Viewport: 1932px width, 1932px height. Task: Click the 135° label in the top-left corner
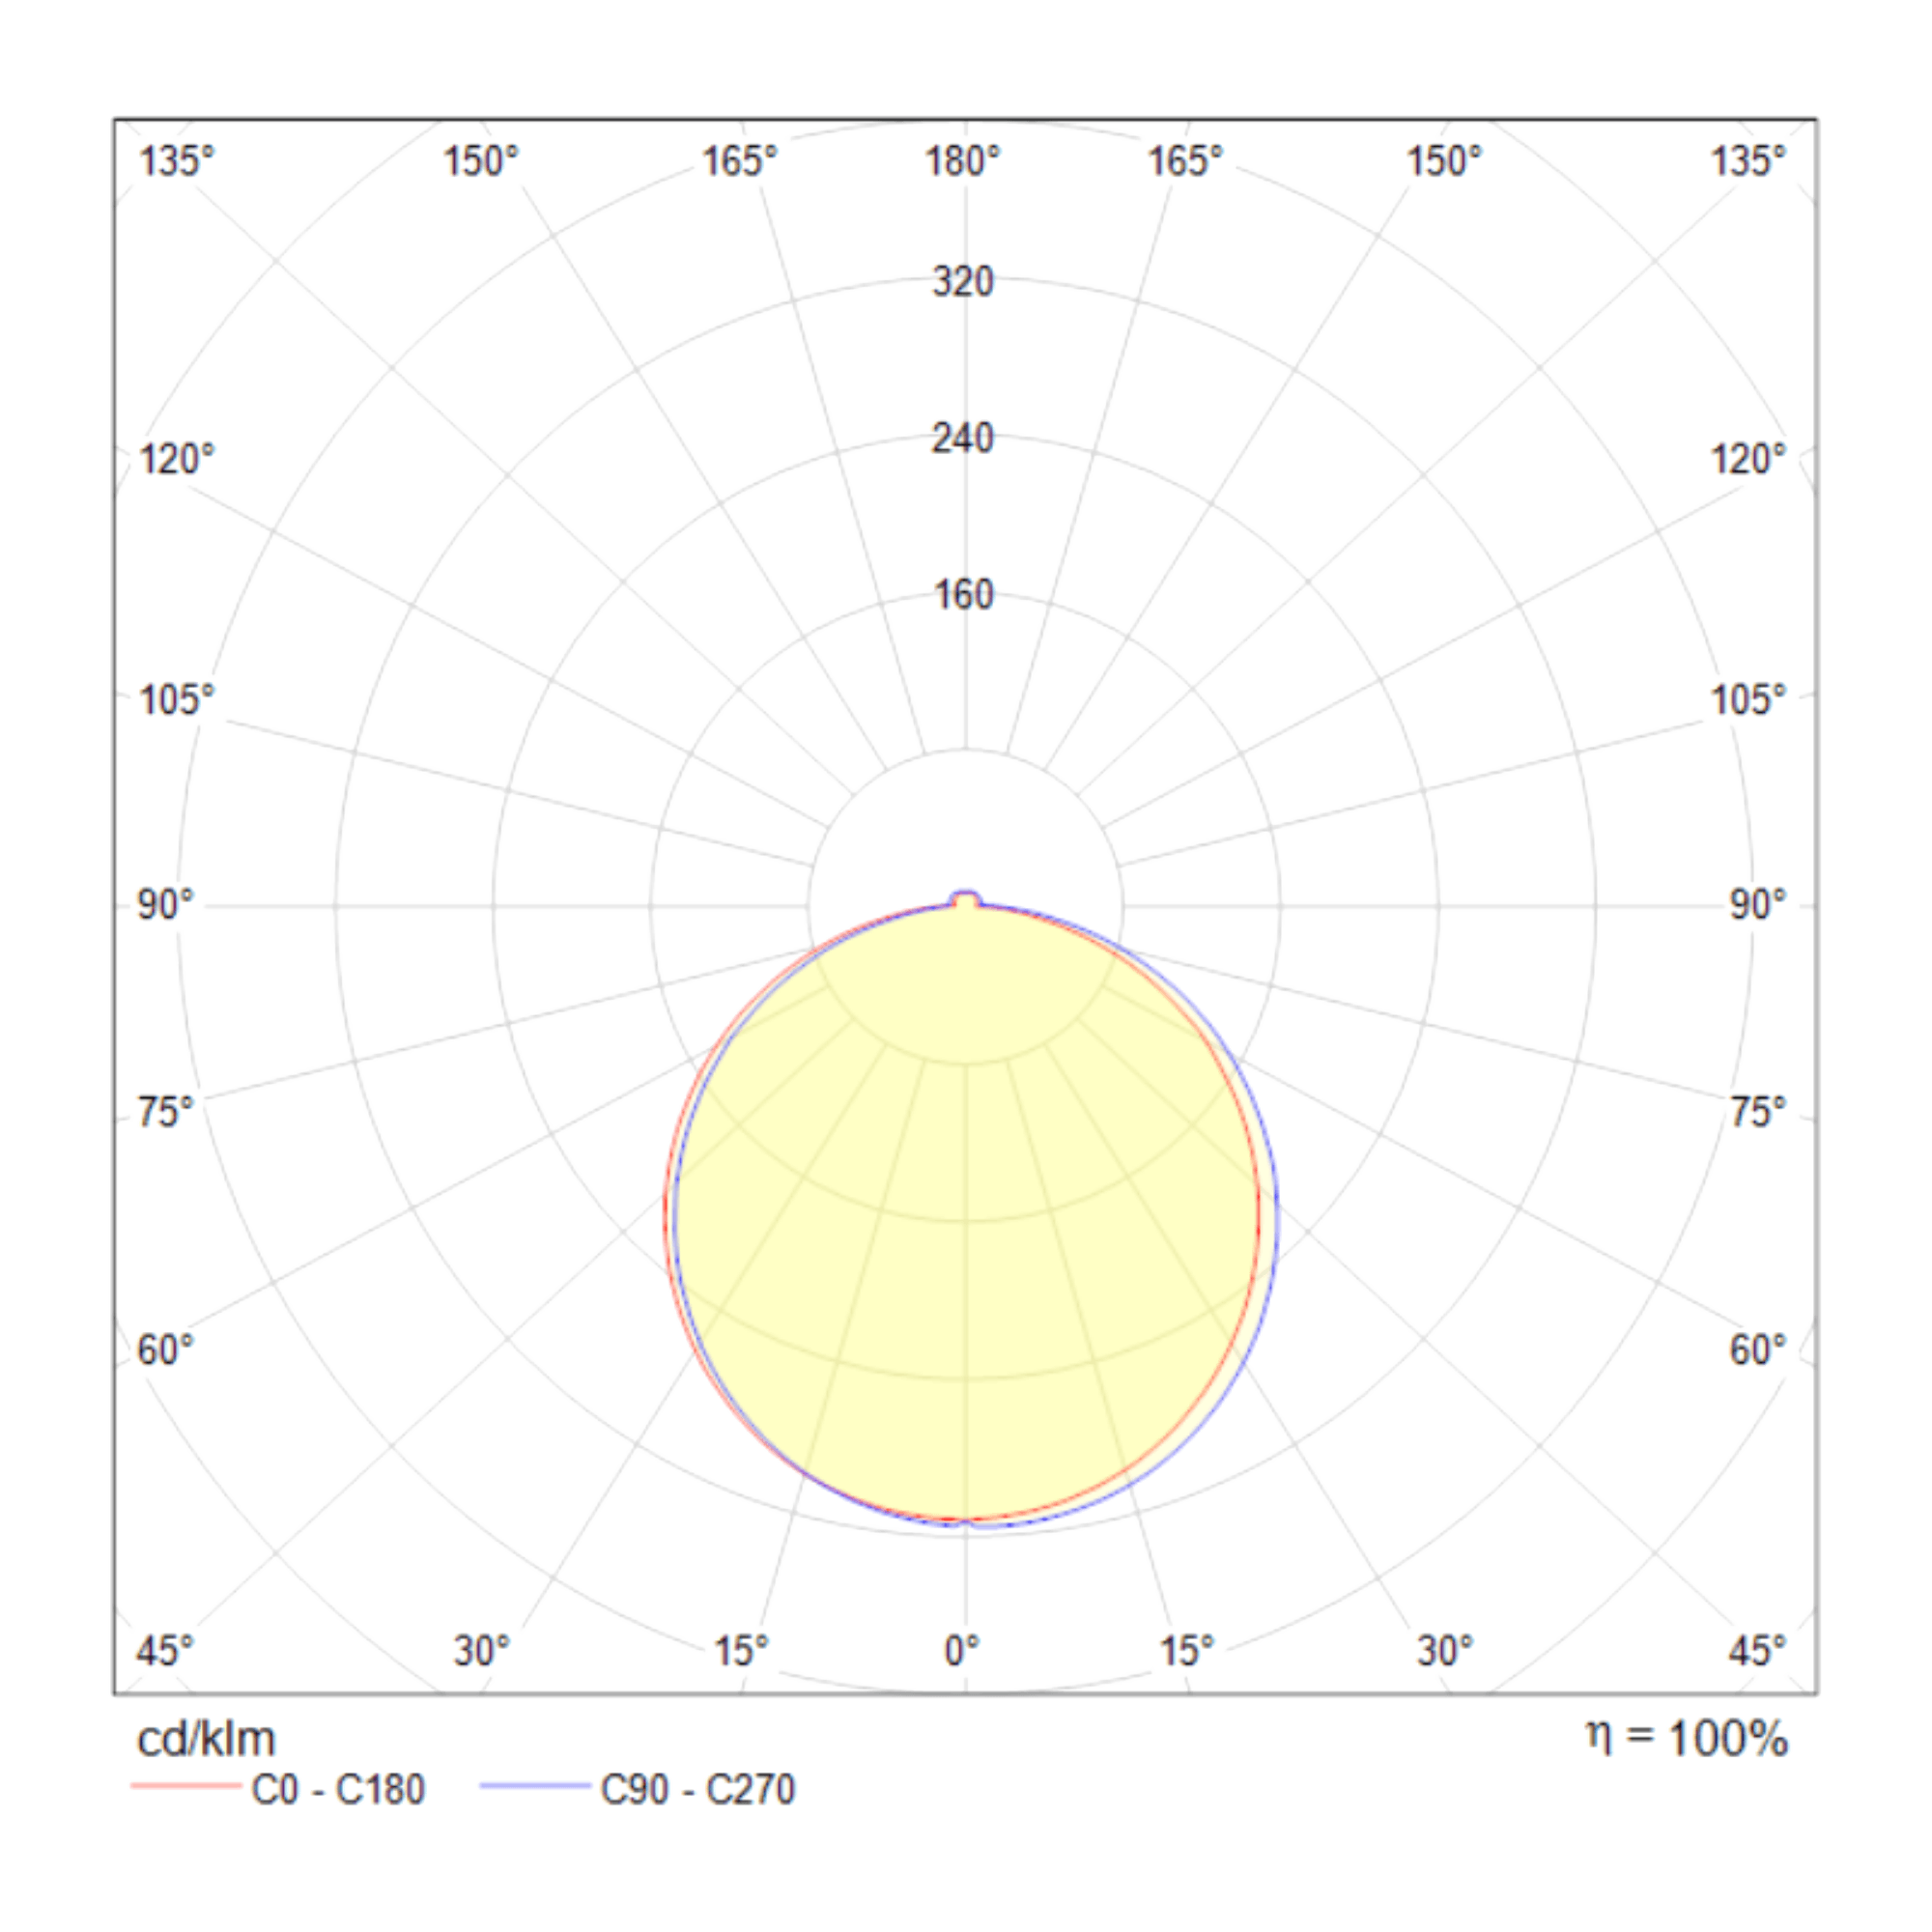pos(176,161)
